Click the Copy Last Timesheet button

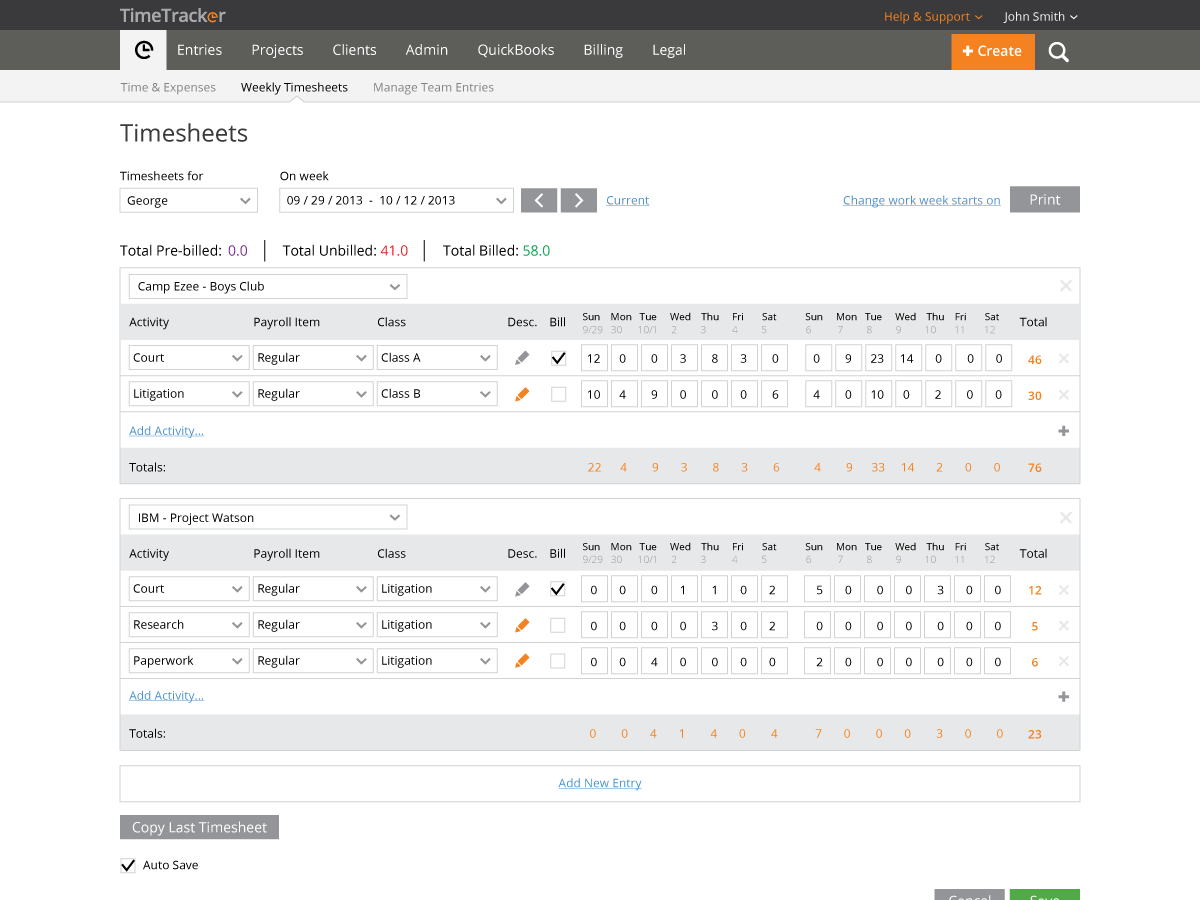(x=199, y=827)
